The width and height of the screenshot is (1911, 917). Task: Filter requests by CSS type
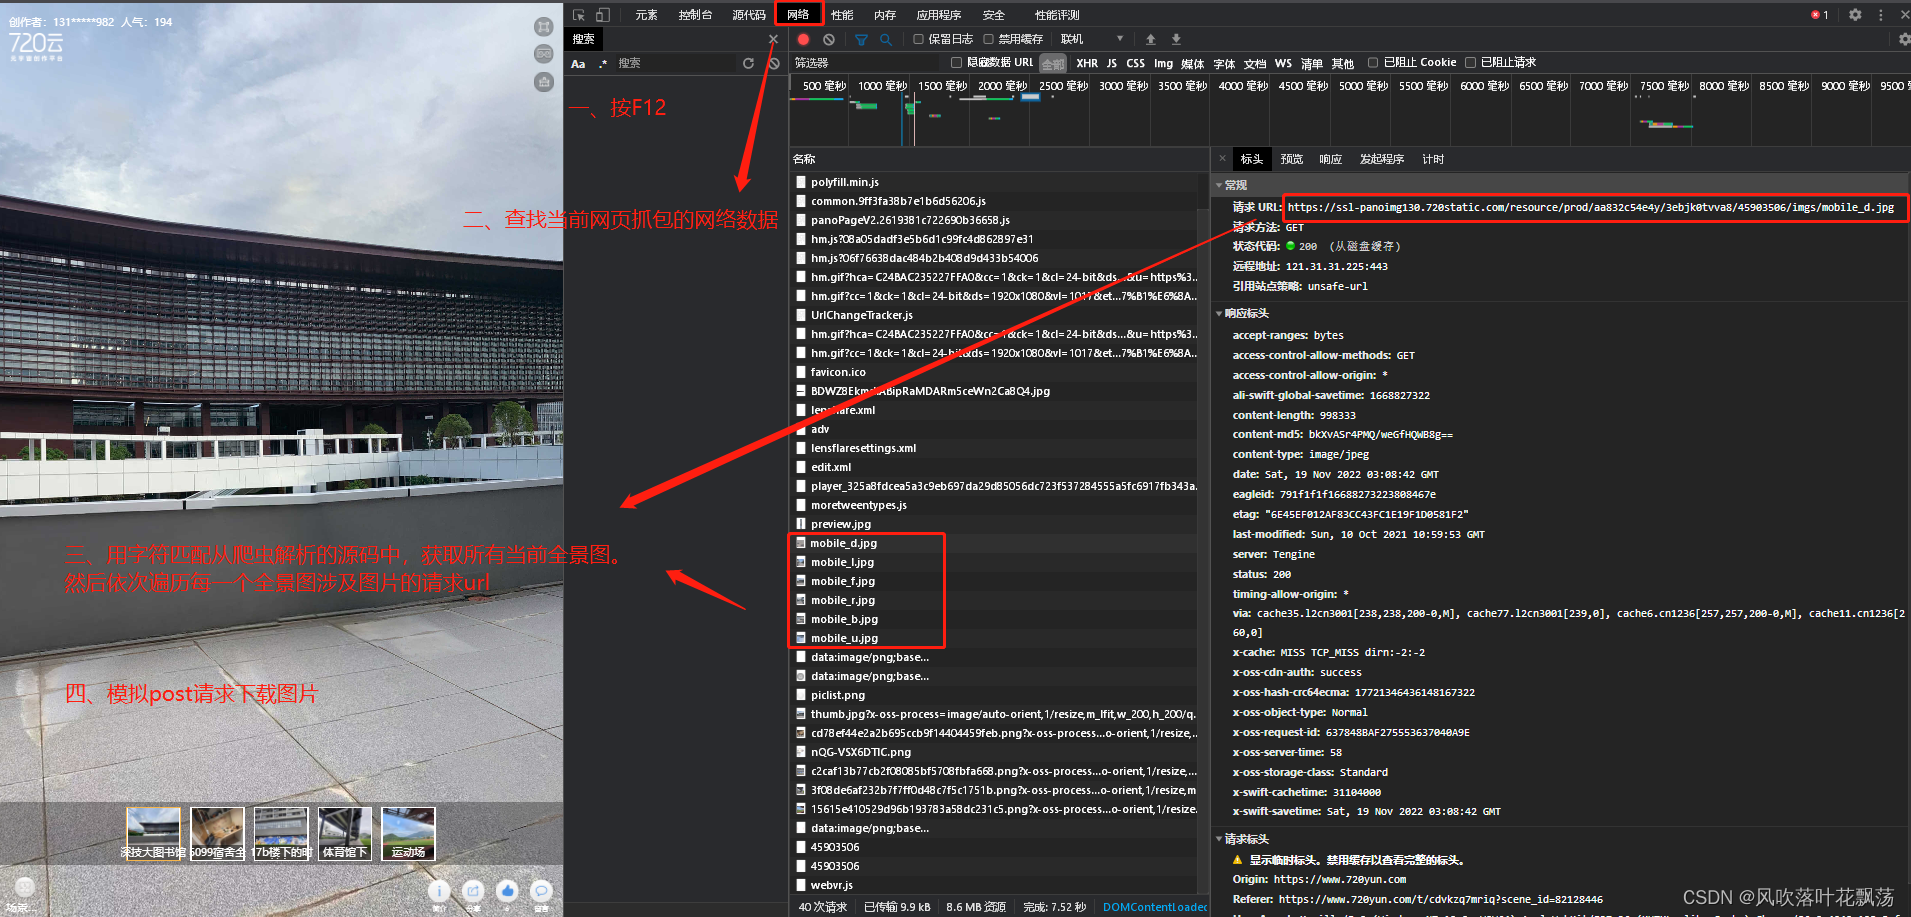point(1135,63)
